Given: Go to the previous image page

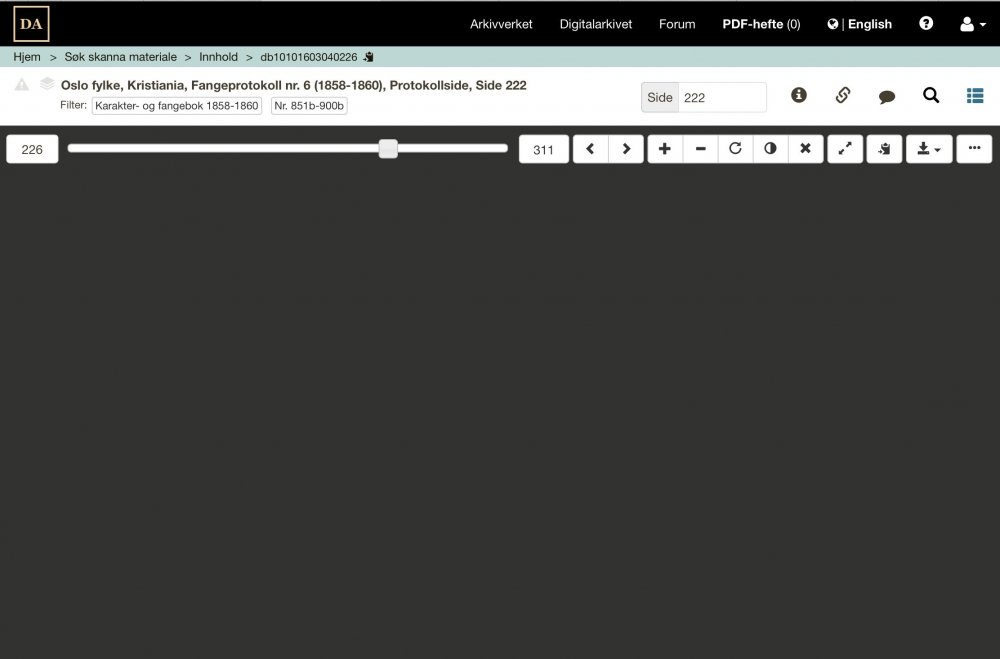Looking at the screenshot, I should pos(590,149).
